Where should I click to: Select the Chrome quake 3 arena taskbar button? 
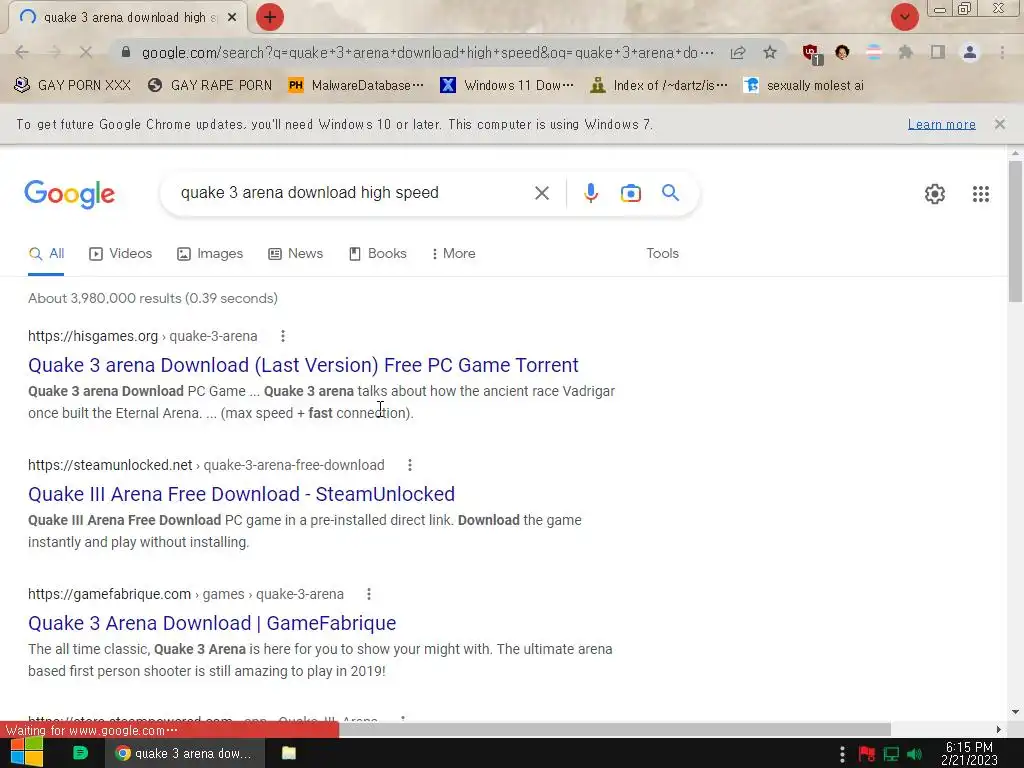coord(184,754)
